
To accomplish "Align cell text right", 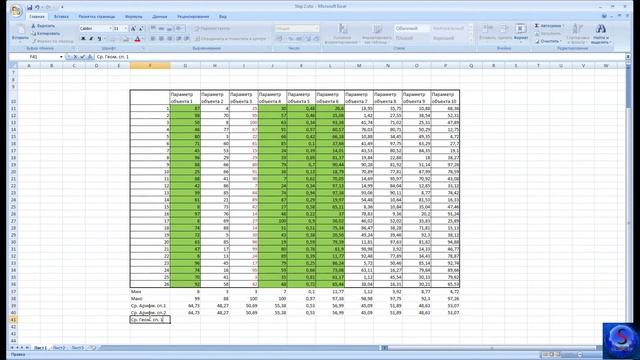I will [170, 39].
